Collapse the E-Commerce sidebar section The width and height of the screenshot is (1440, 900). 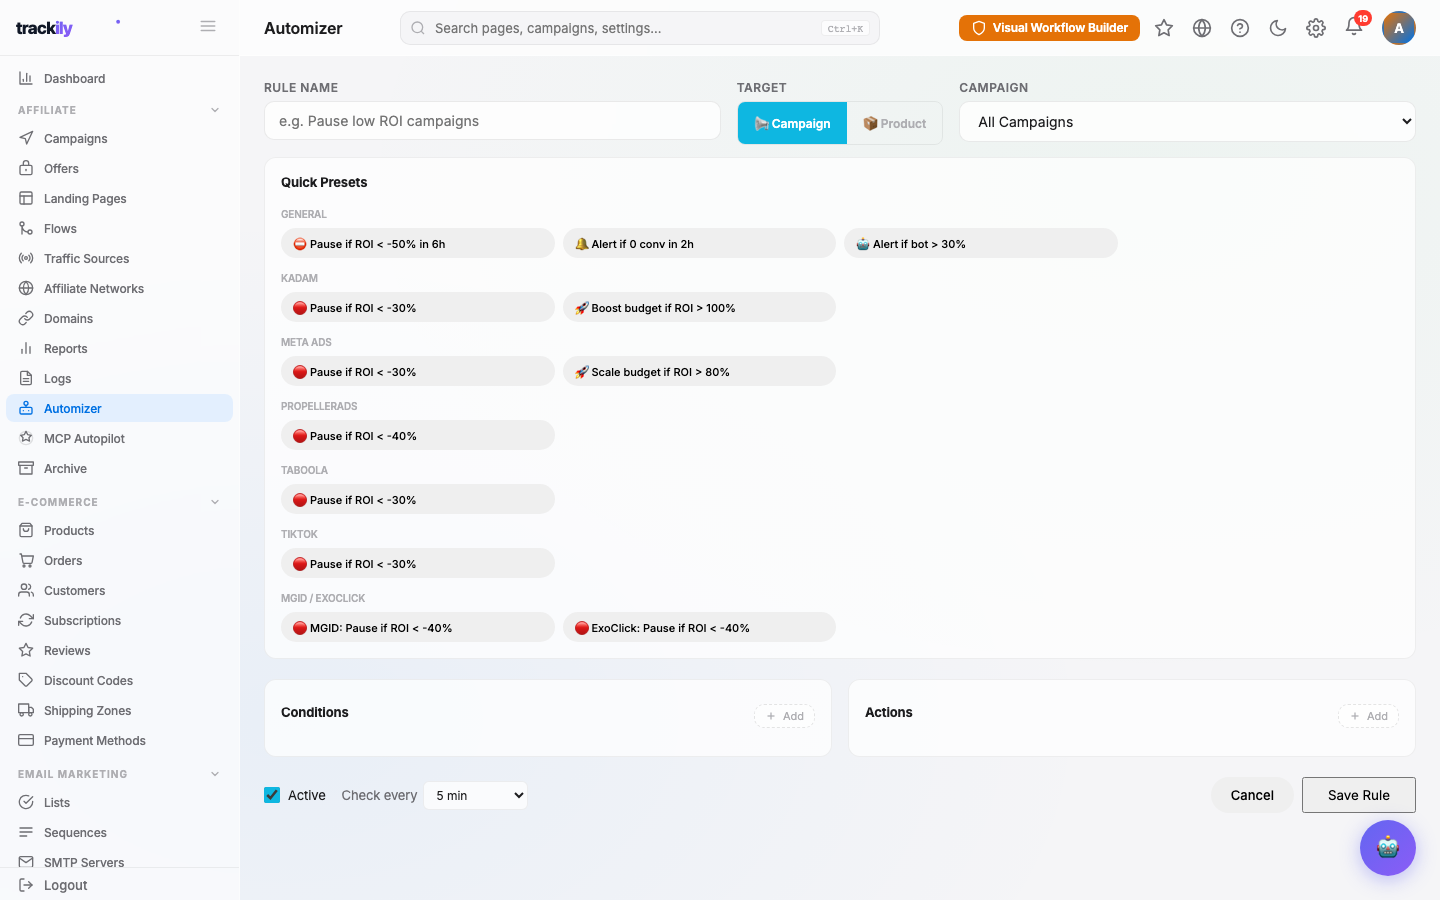[119, 502]
